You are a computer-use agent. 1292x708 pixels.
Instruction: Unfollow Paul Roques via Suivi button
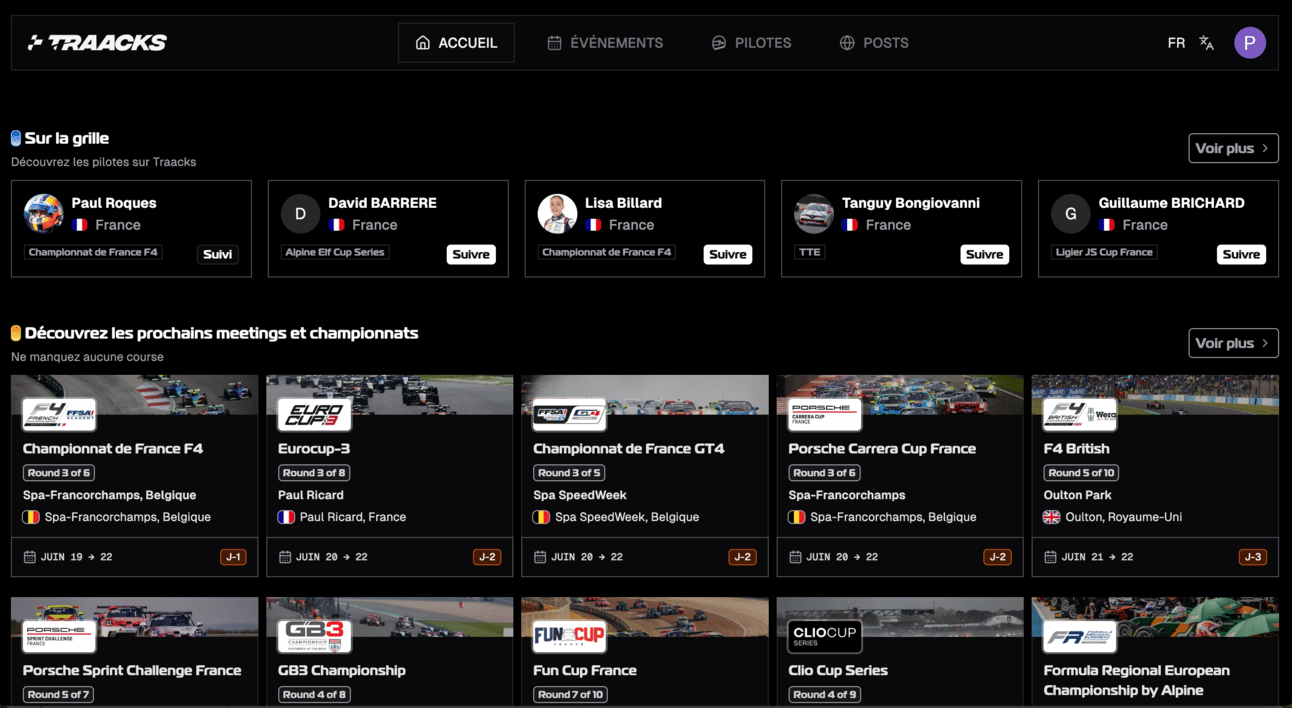(x=218, y=254)
